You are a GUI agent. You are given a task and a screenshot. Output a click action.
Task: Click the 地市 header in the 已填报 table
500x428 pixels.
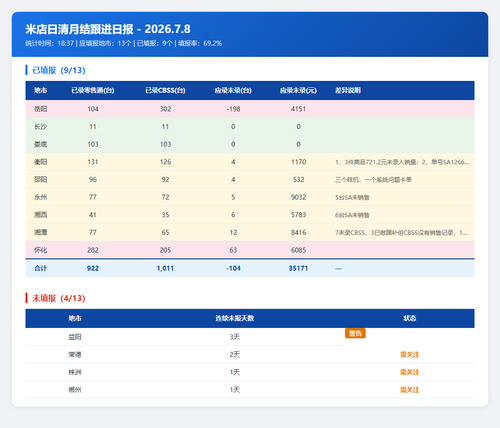[x=41, y=90]
